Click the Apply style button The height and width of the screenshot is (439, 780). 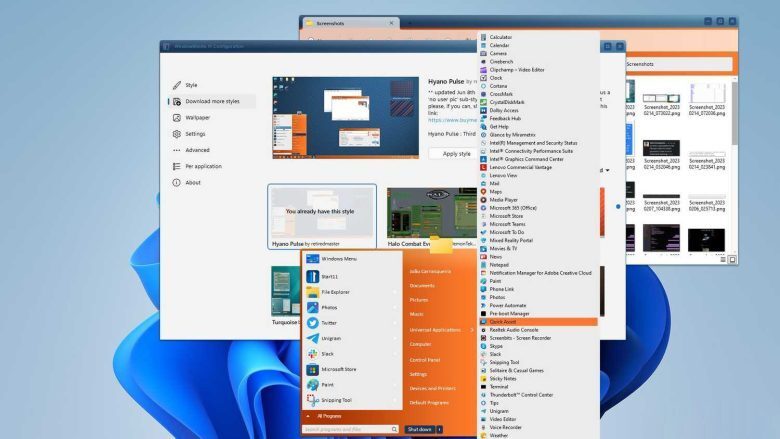pyautogui.click(x=456, y=154)
